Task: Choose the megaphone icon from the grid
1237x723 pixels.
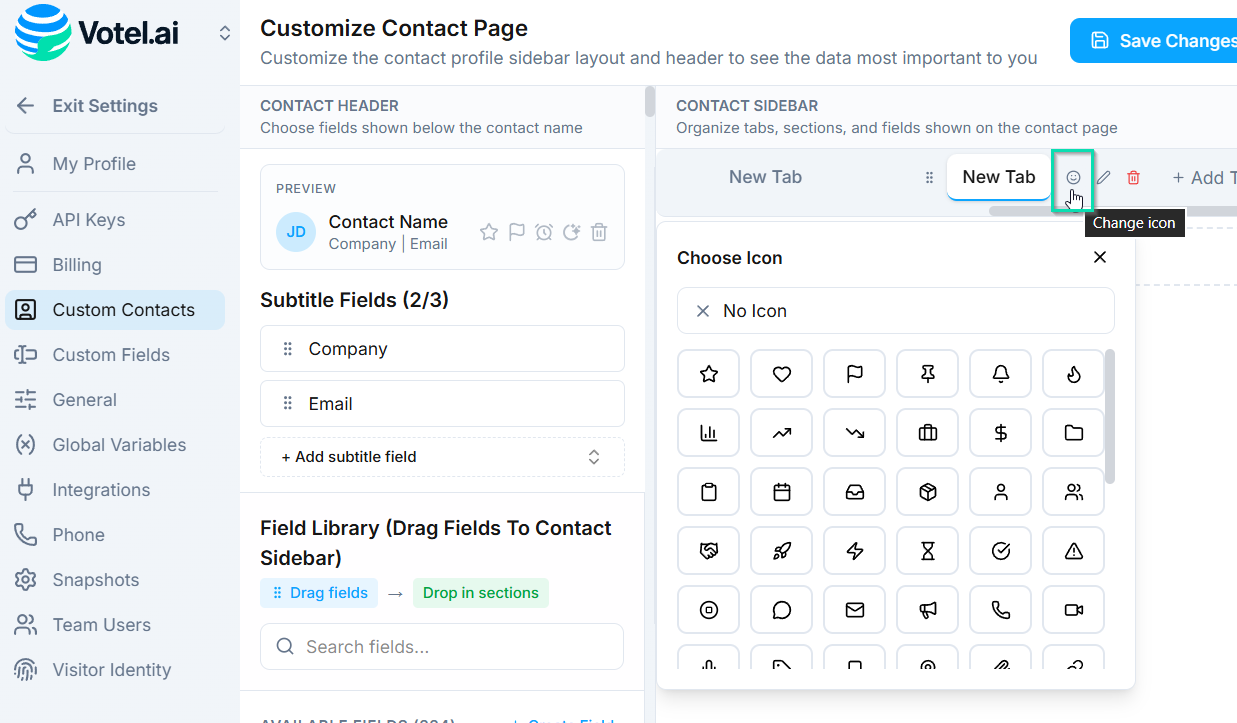Action: pos(927,610)
